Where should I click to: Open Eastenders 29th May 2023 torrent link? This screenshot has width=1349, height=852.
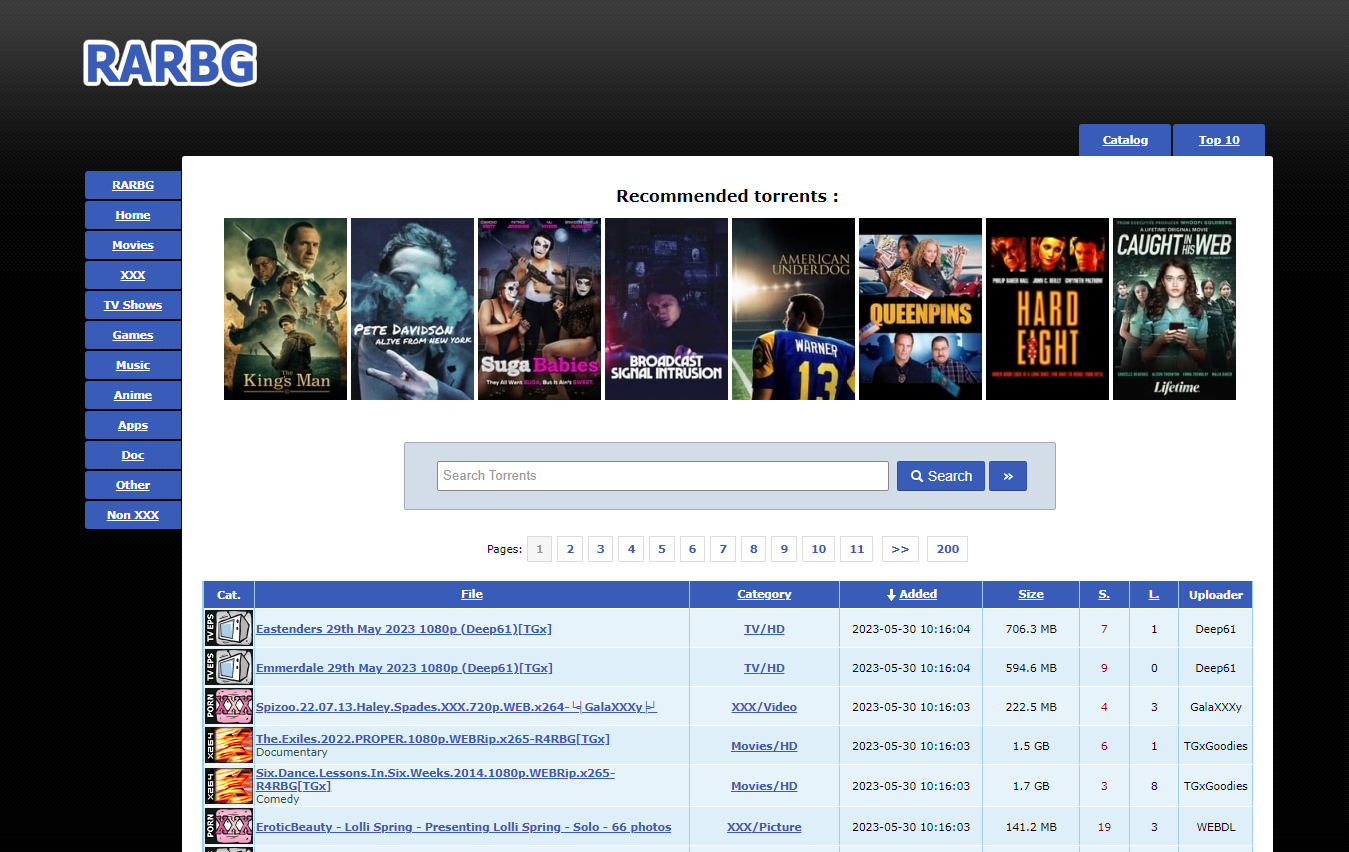pos(404,629)
